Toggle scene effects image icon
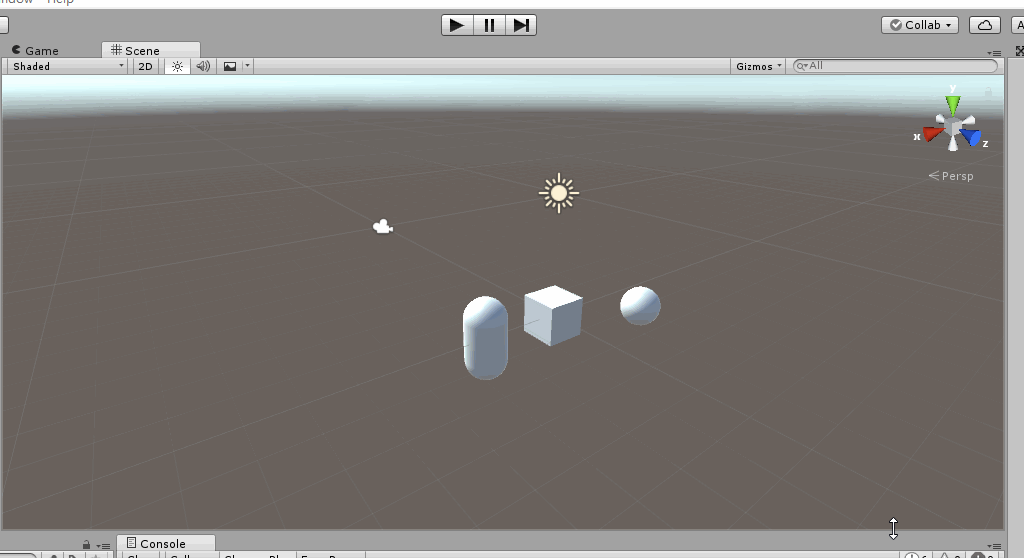The image size is (1024, 558). coord(230,66)
